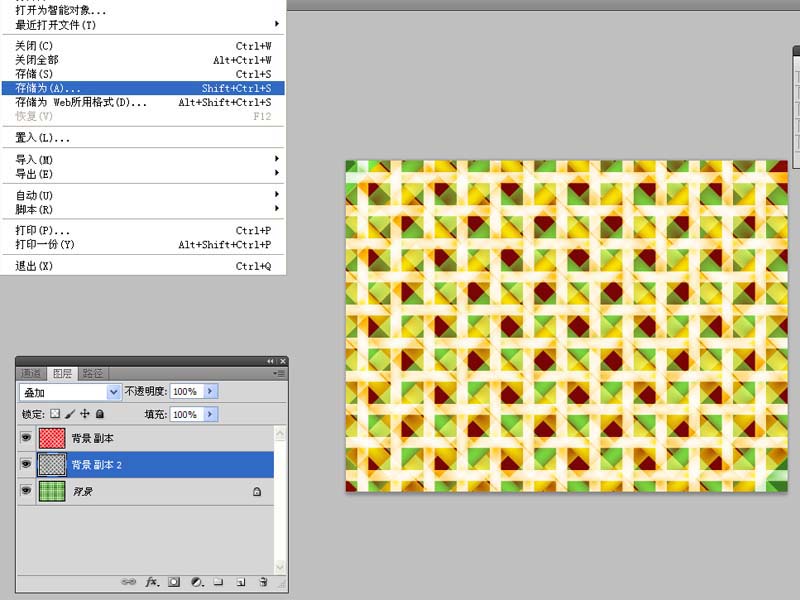The height and width of the screenshot is (600, 800).
Task: Hide the 背景 副本 layer
Action: [x=26, y=438]
